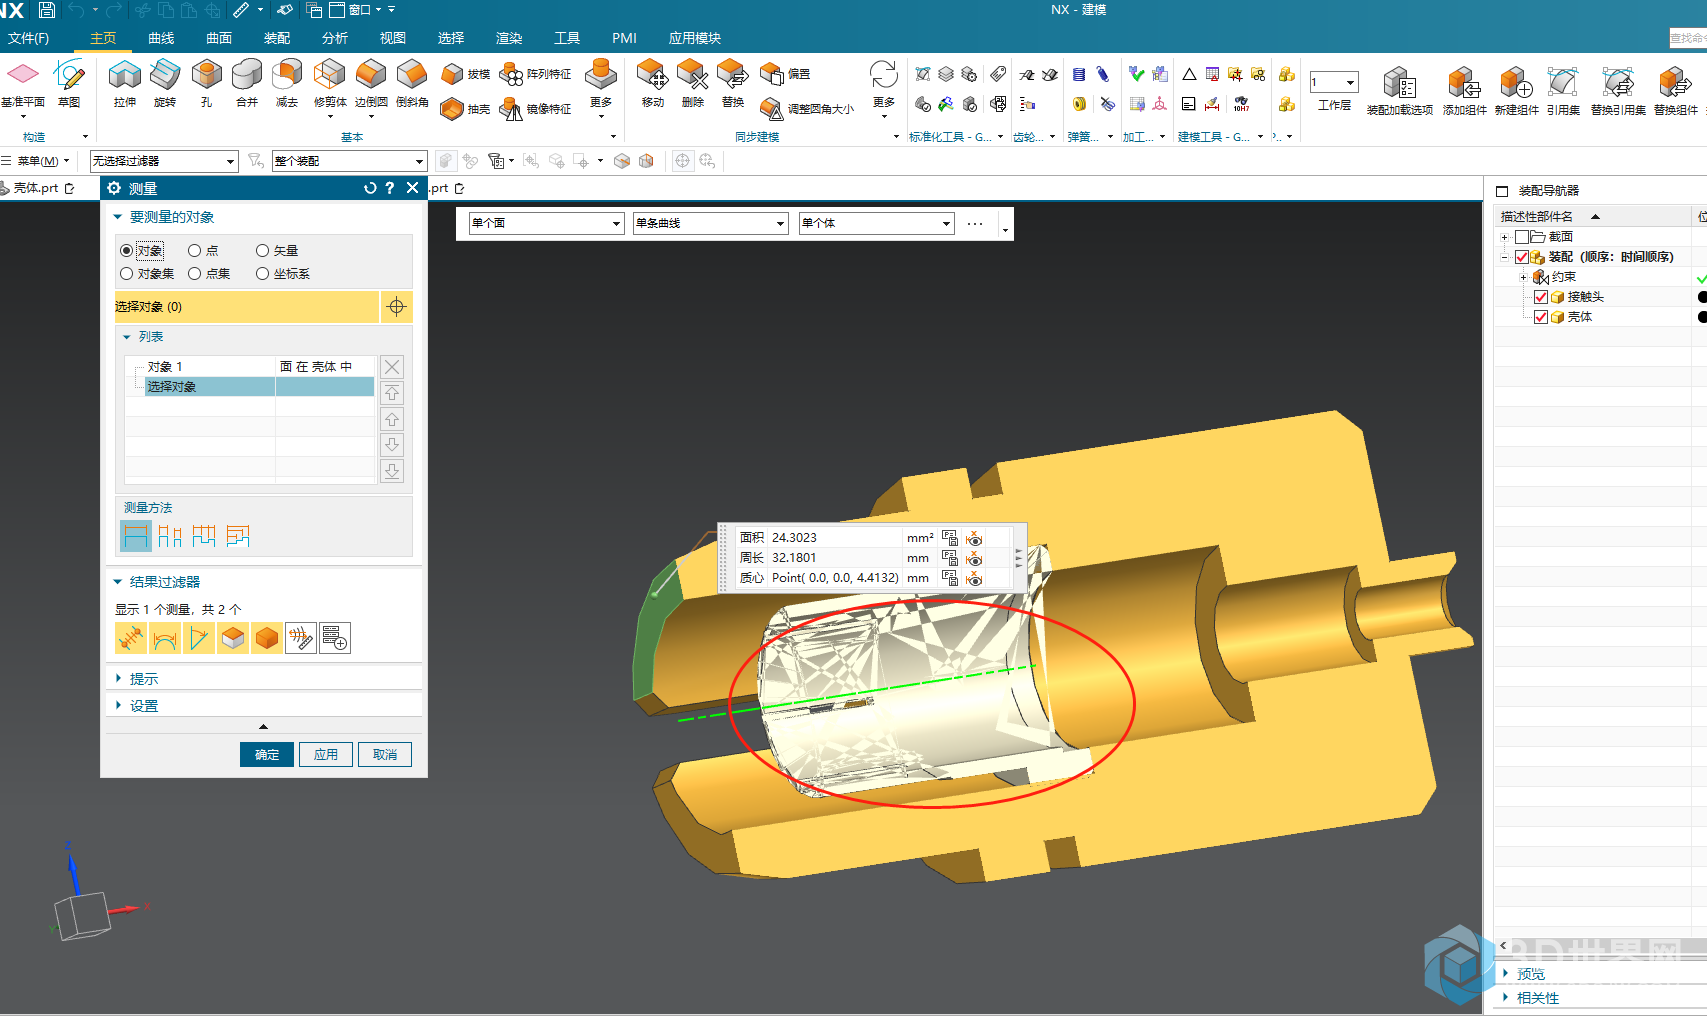Select the 删除 delete face tool

692,84
